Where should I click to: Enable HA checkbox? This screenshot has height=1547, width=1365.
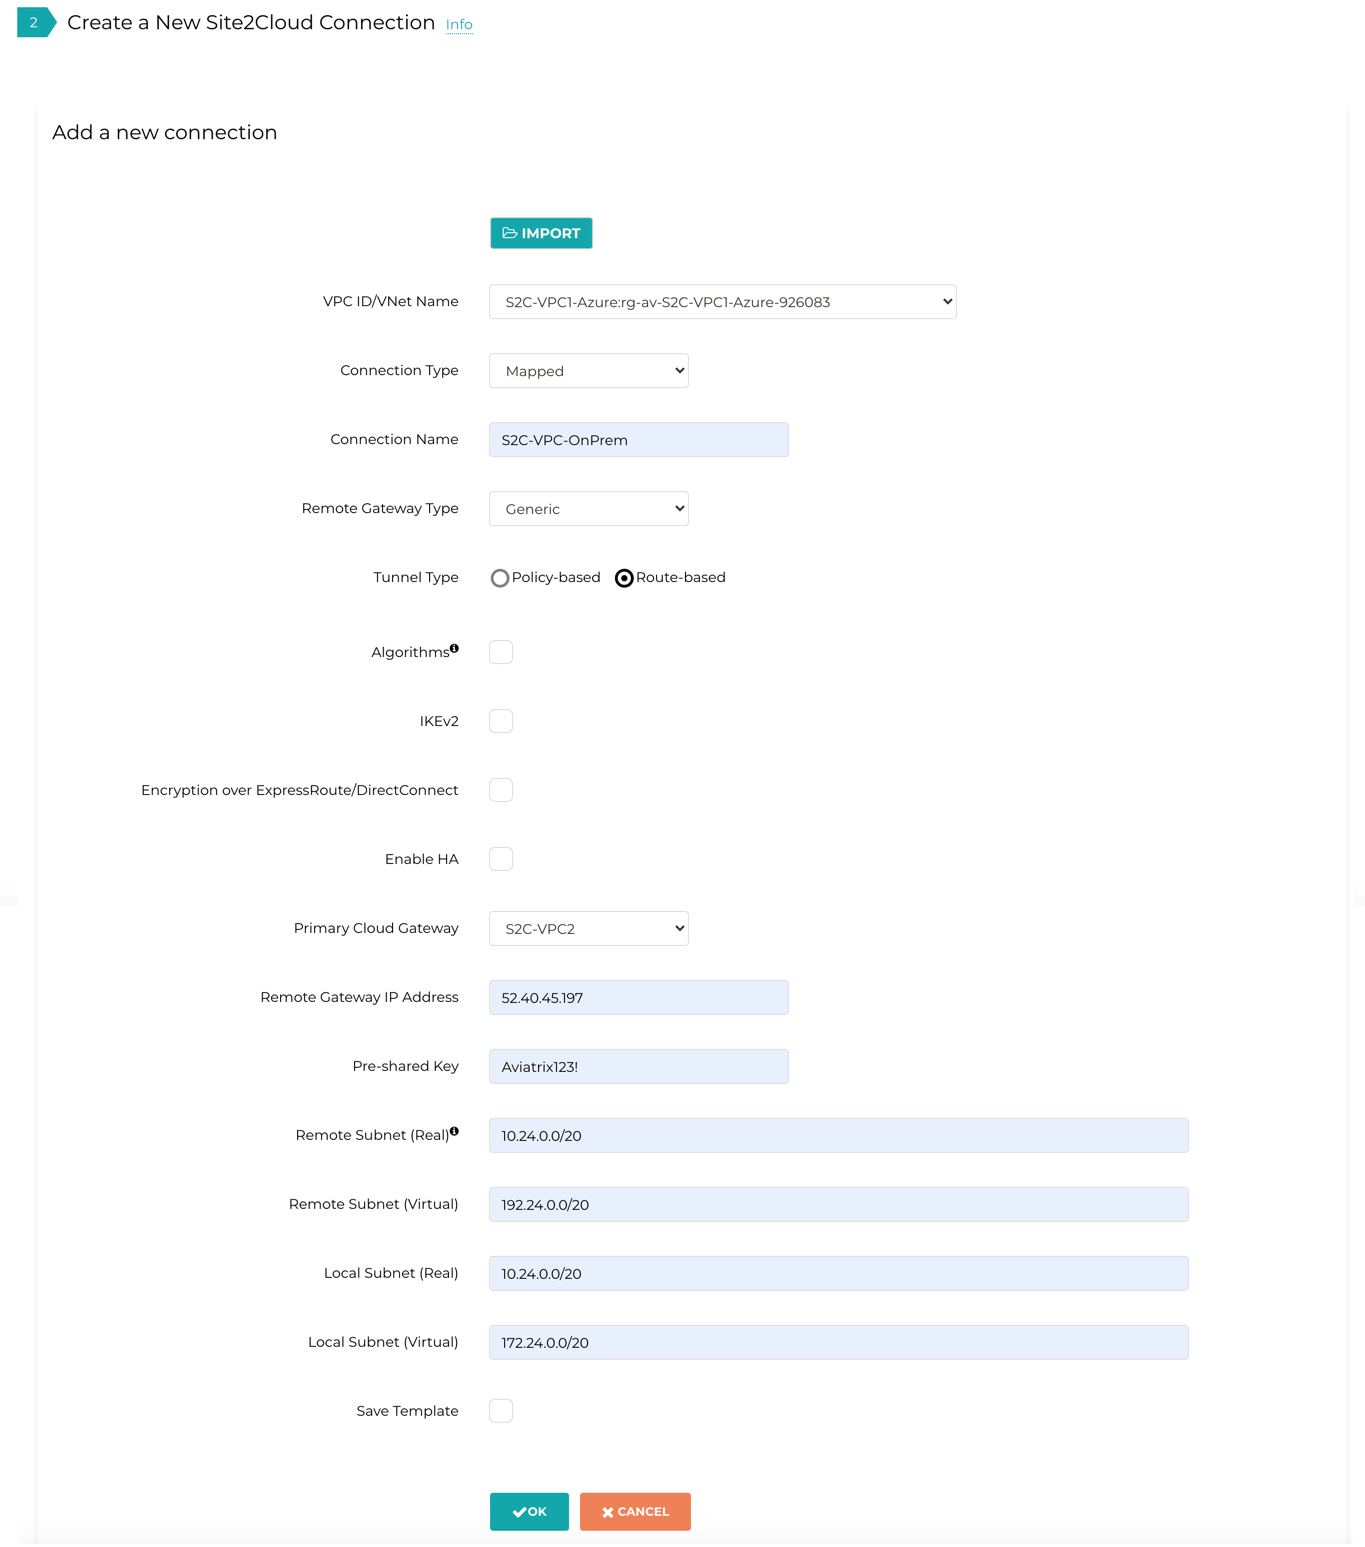click(501, 859)
